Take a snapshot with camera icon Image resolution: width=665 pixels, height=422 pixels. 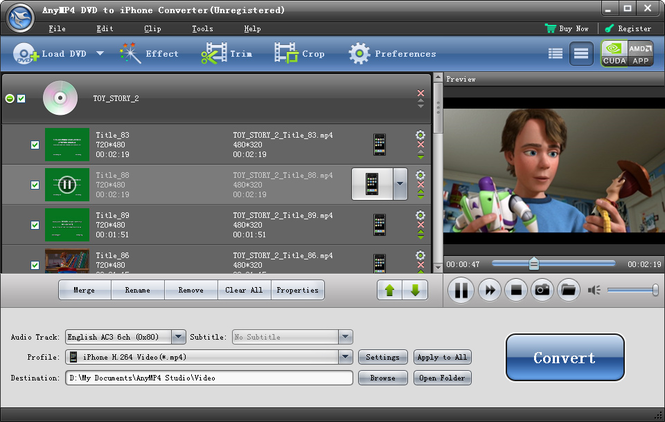point(542,290)
